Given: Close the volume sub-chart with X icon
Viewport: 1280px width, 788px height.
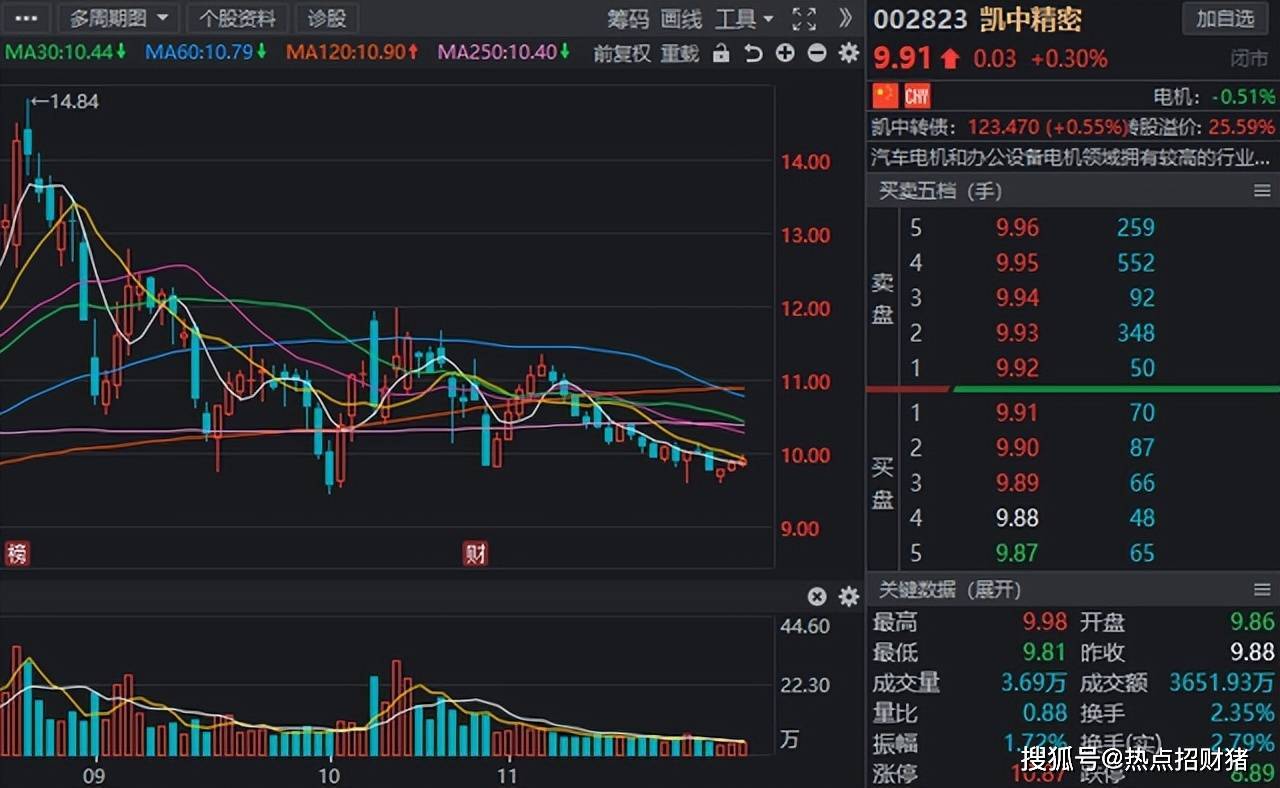Looking at the screenshot, I should click(817, 597).
